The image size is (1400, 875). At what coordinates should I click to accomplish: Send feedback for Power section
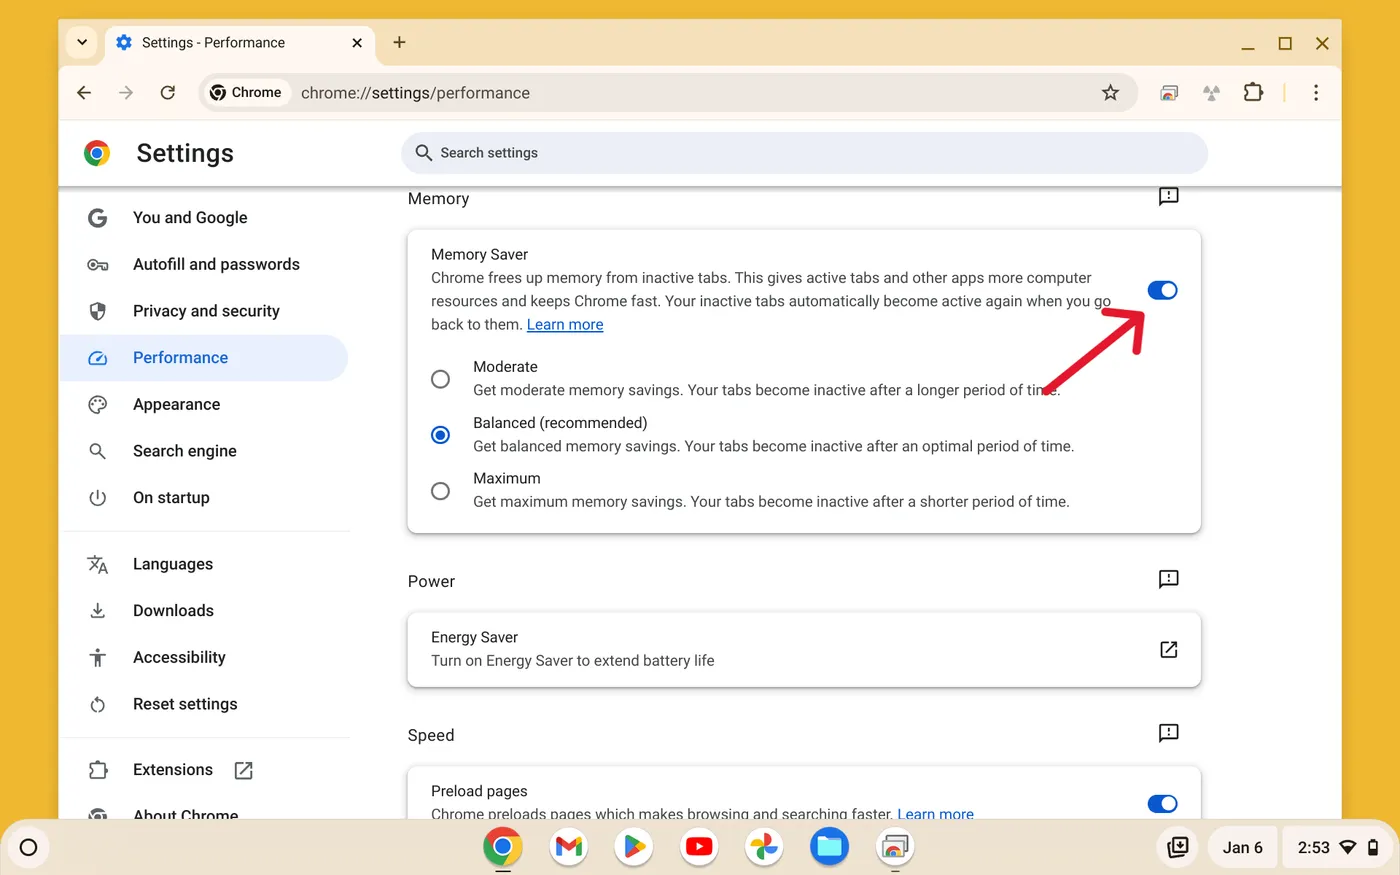coord(1168,579)
